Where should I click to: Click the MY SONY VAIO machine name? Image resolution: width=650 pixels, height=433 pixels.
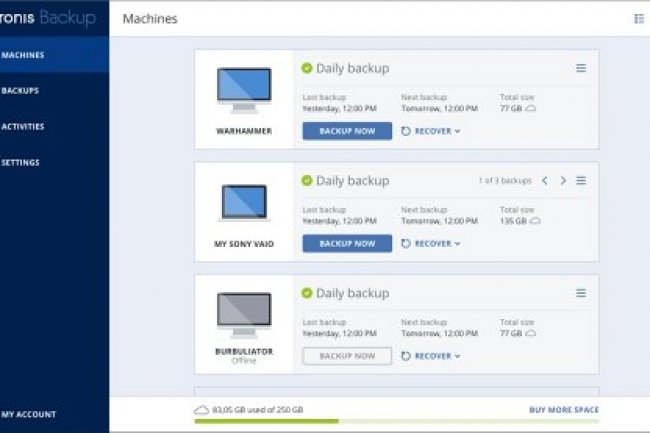point(244,244)
